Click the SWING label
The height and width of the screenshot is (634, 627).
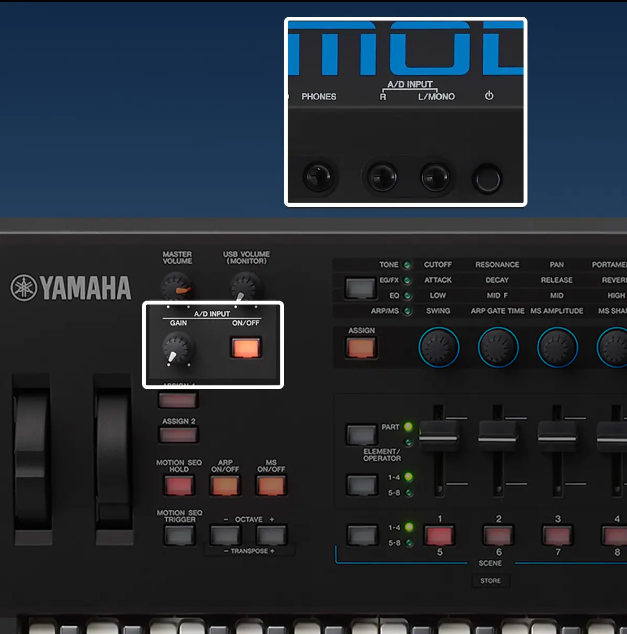(438, 311)
